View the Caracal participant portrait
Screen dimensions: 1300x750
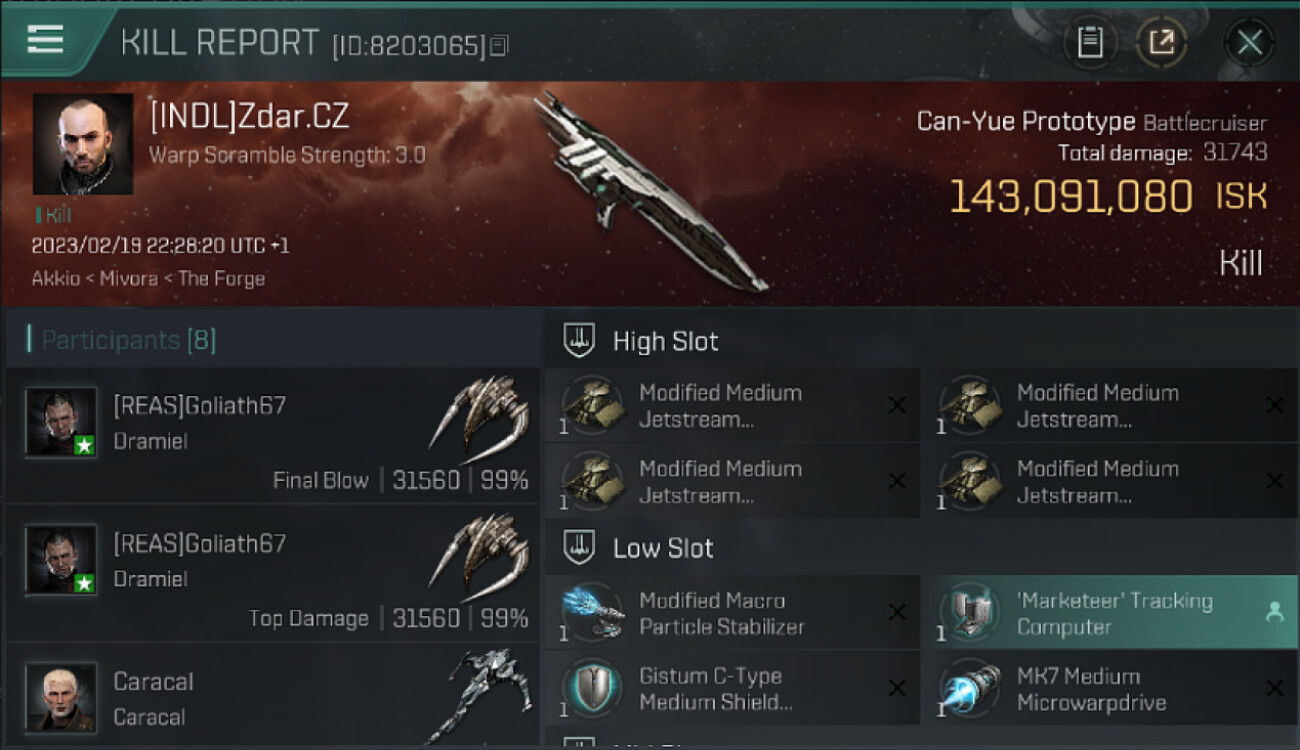[61, 697]
